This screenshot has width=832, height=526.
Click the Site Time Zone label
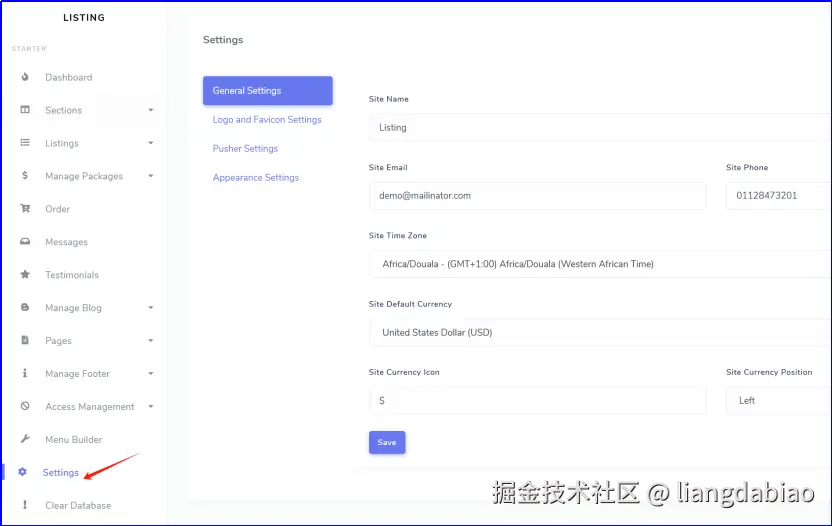(x=397, y=235)
